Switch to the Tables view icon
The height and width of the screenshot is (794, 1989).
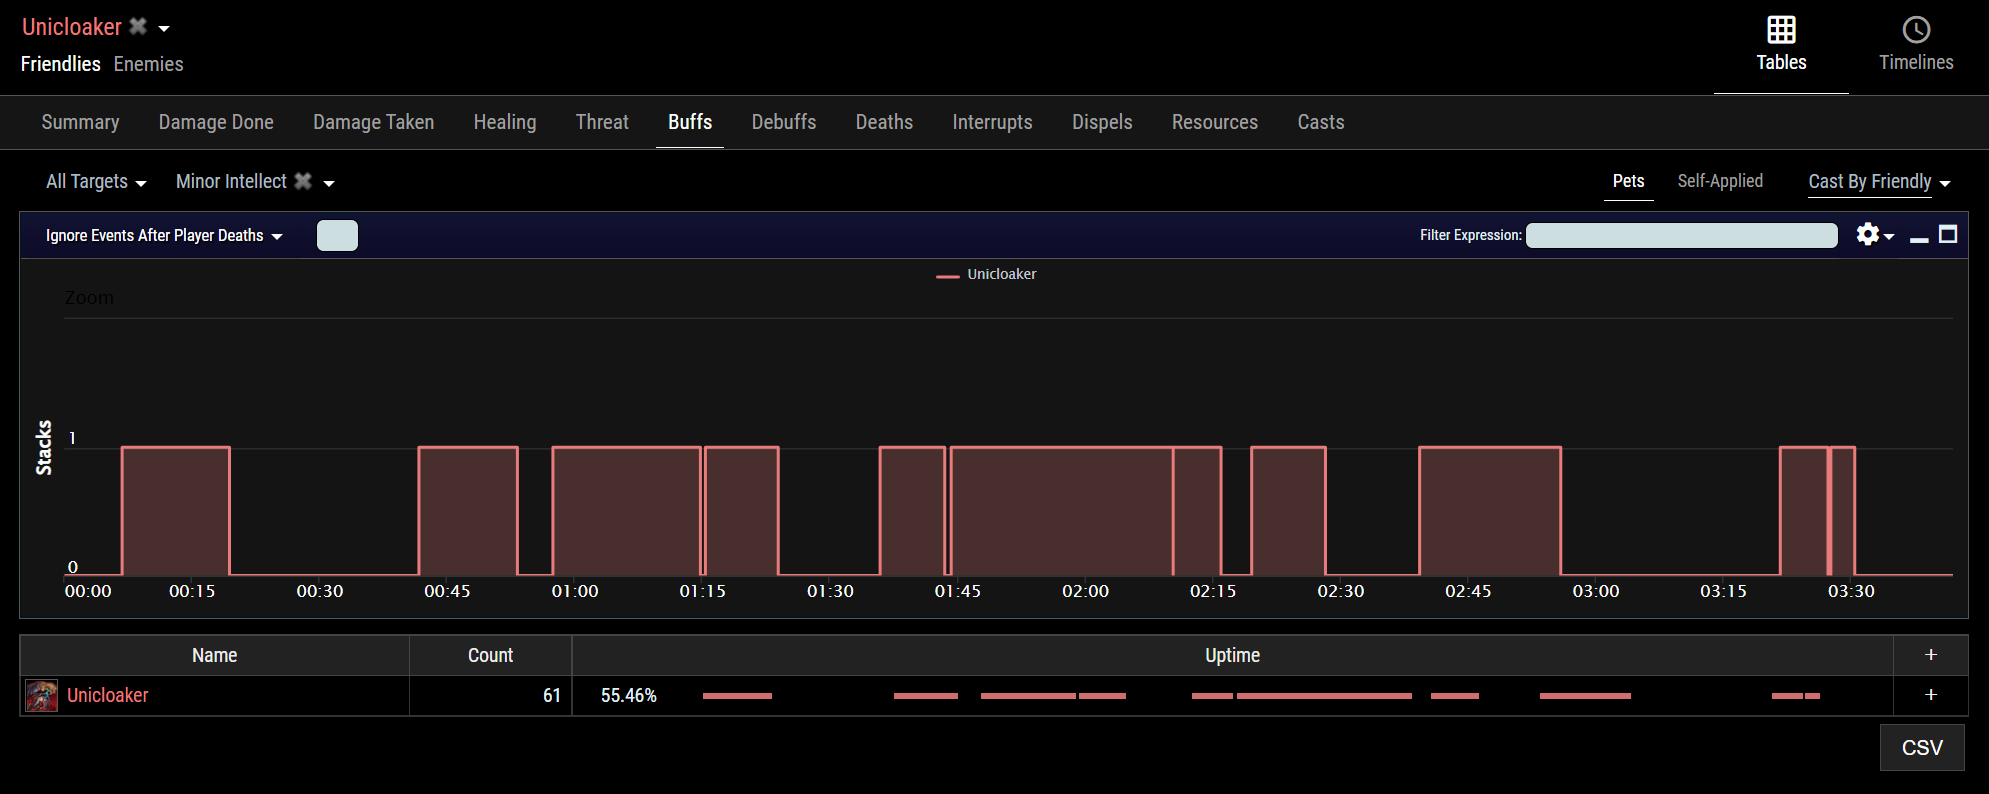point(1781,30)
